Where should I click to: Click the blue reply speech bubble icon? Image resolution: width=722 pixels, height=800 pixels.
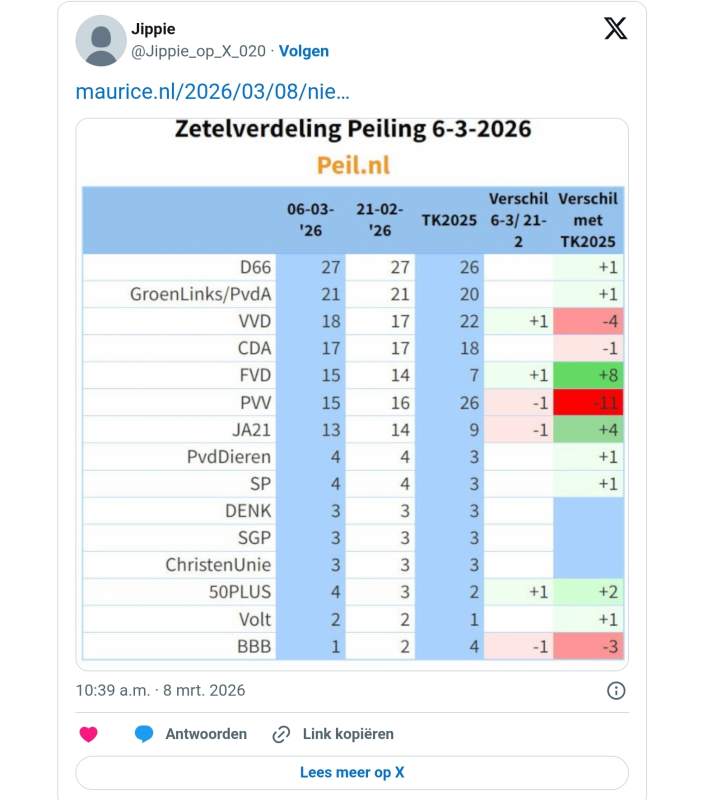pyautogui.click(x=144, y=734)
